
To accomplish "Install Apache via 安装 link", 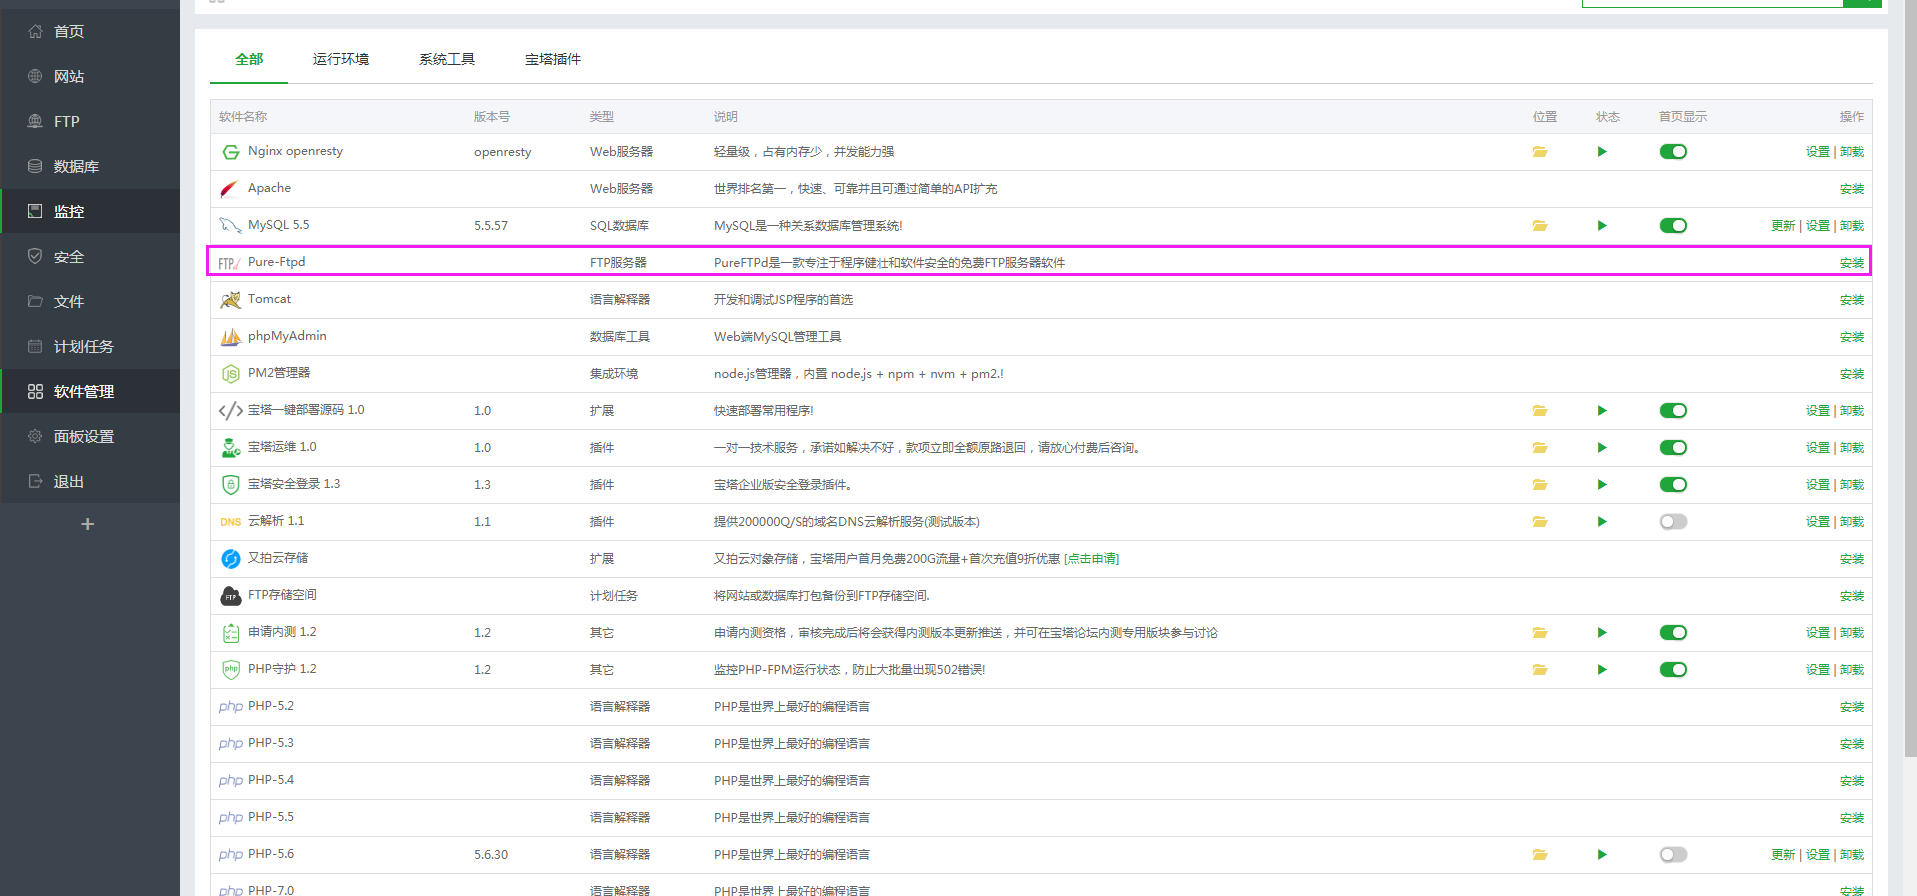I will pos(1852,189).
